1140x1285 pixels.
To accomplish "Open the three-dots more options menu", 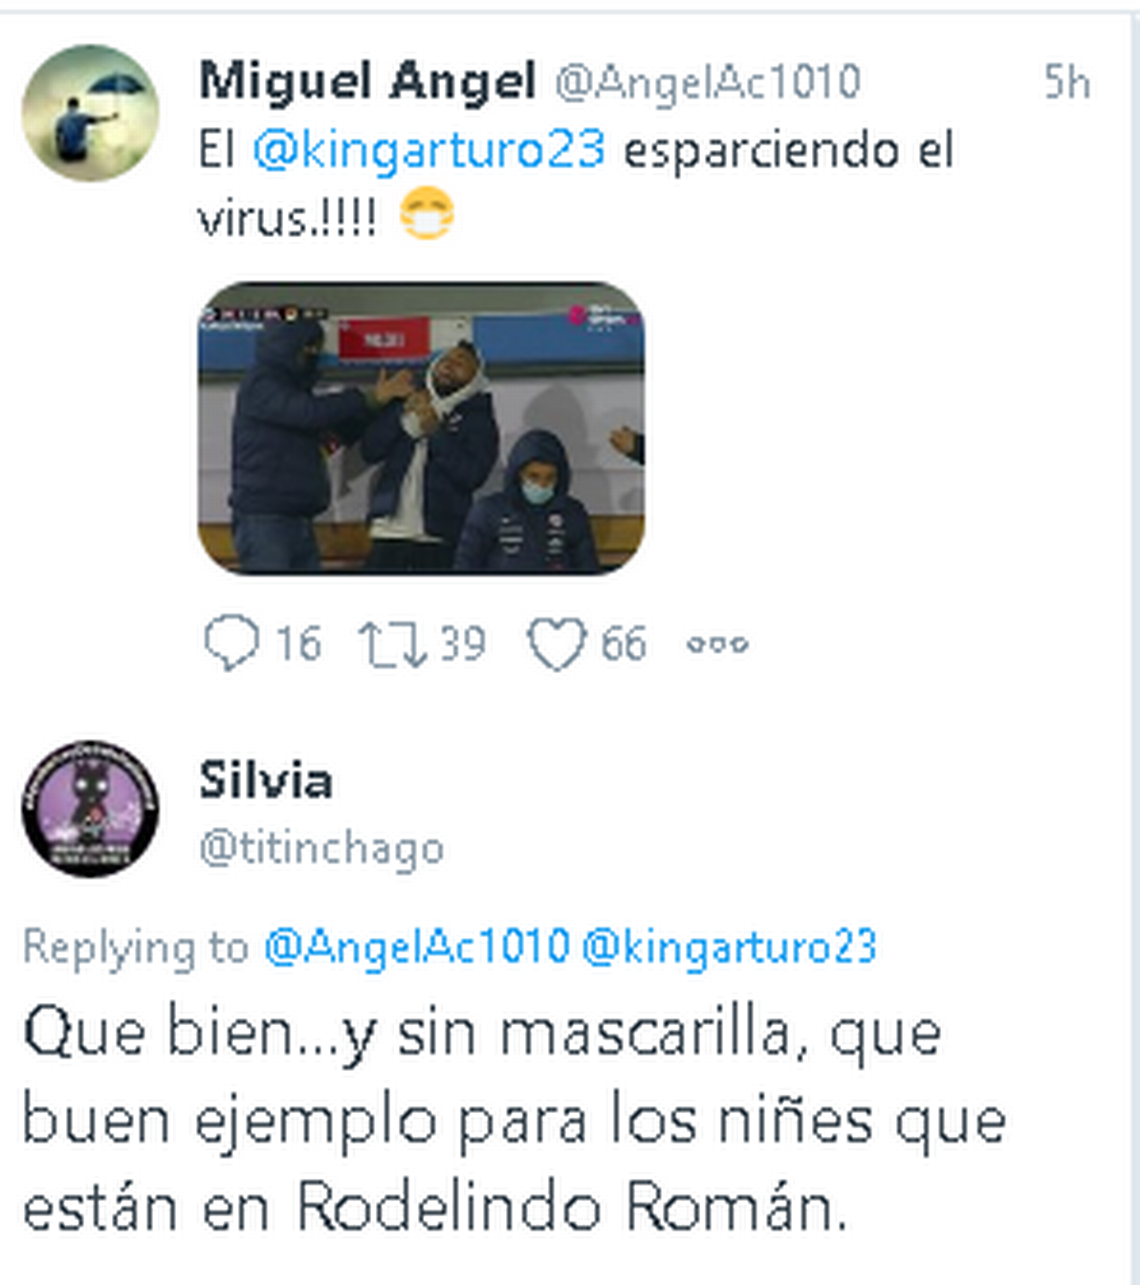I will point(718,644).
